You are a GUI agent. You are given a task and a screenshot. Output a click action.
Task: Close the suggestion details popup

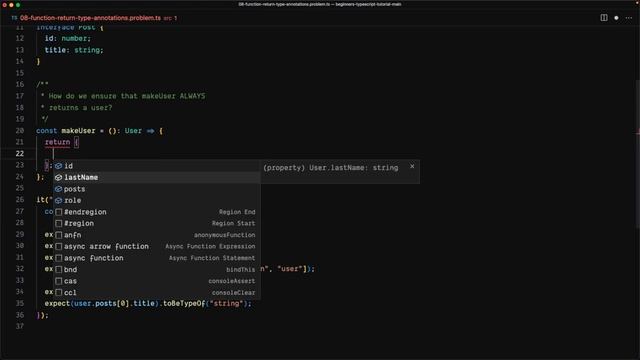pos(412,166)
